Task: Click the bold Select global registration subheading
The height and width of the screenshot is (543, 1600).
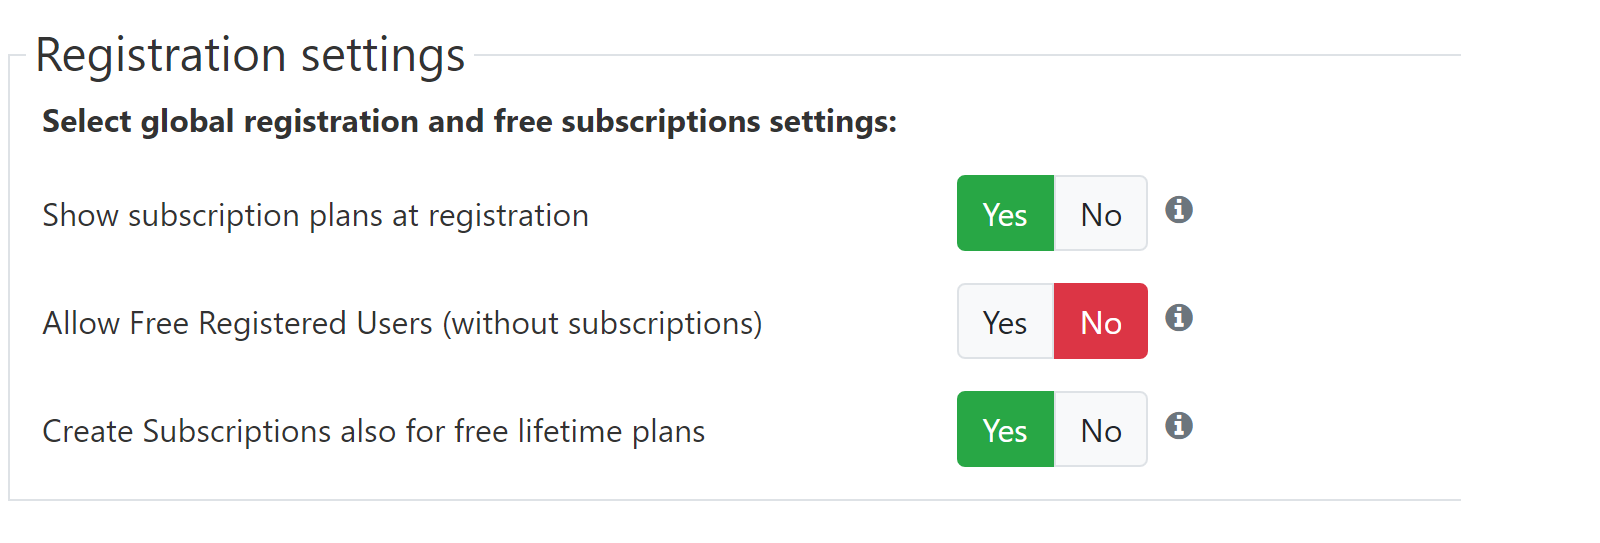Action: click(x=470, y=121)
